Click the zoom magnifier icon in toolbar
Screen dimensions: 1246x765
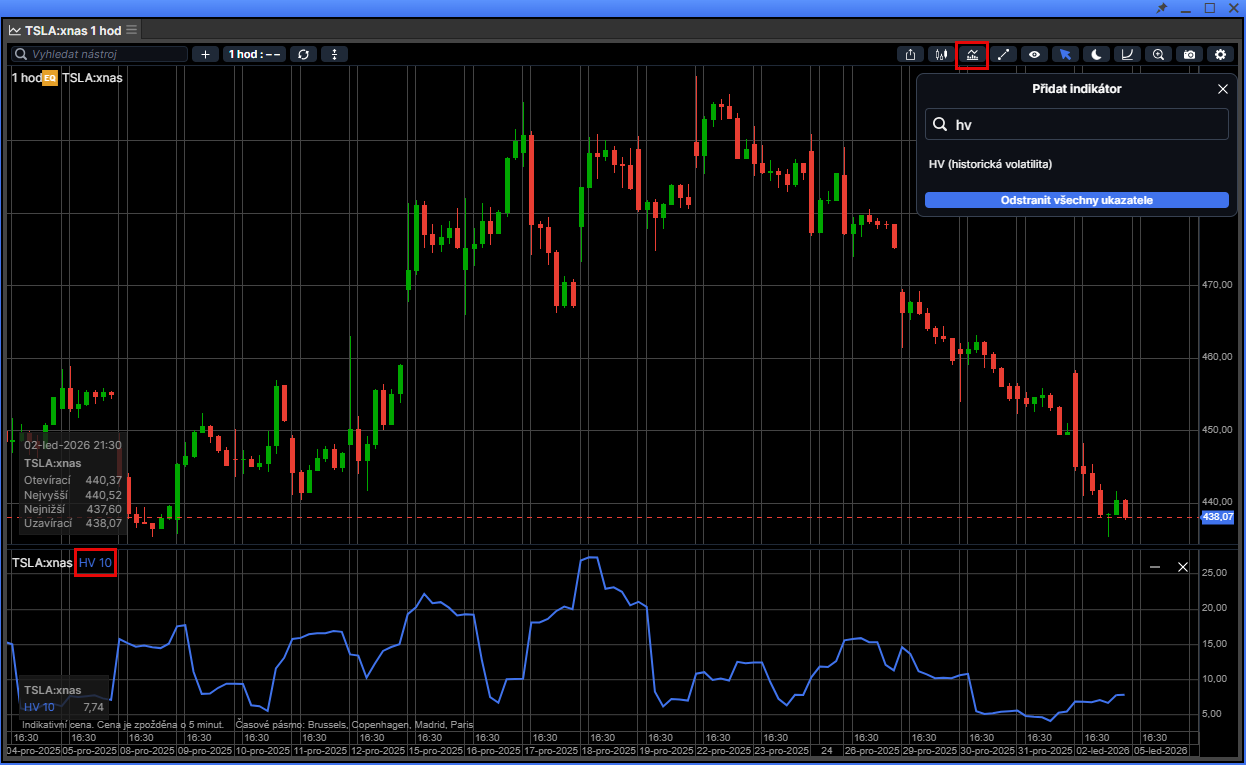coord(1158,54)
